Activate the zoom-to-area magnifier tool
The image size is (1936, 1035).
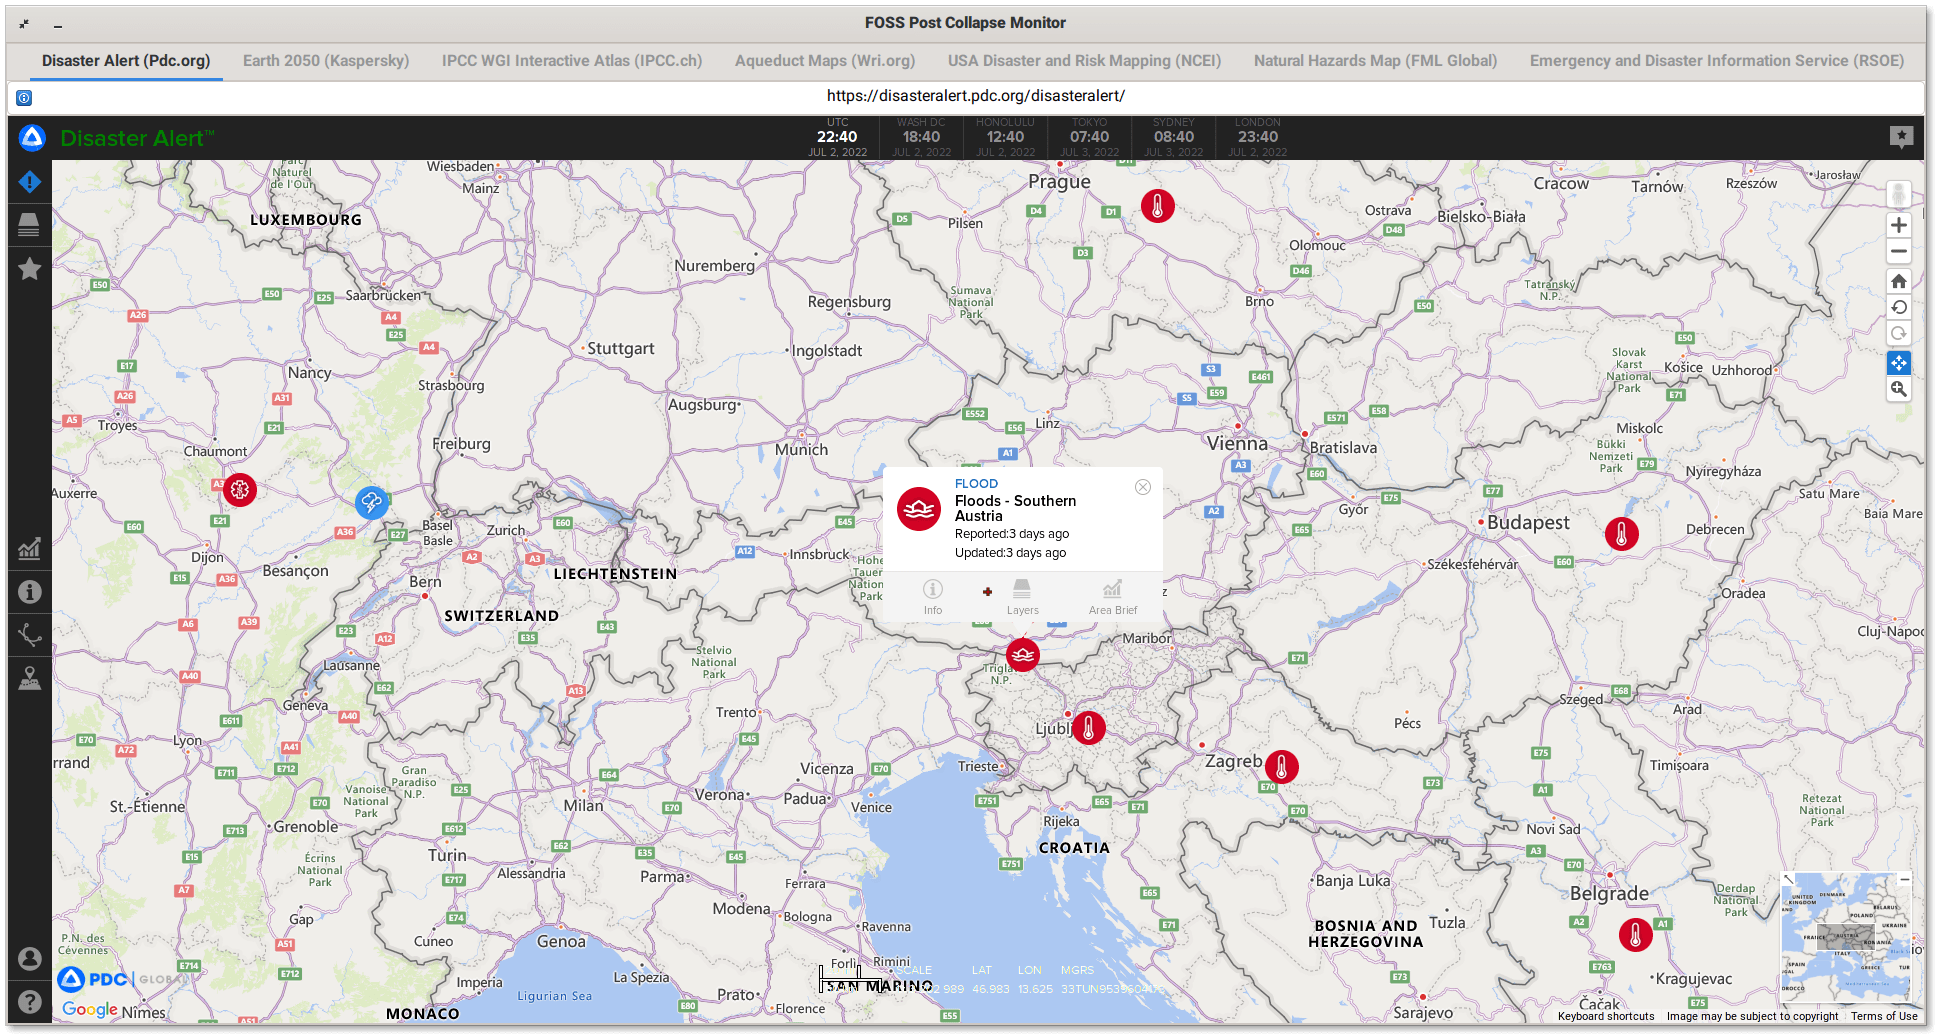1899,389
